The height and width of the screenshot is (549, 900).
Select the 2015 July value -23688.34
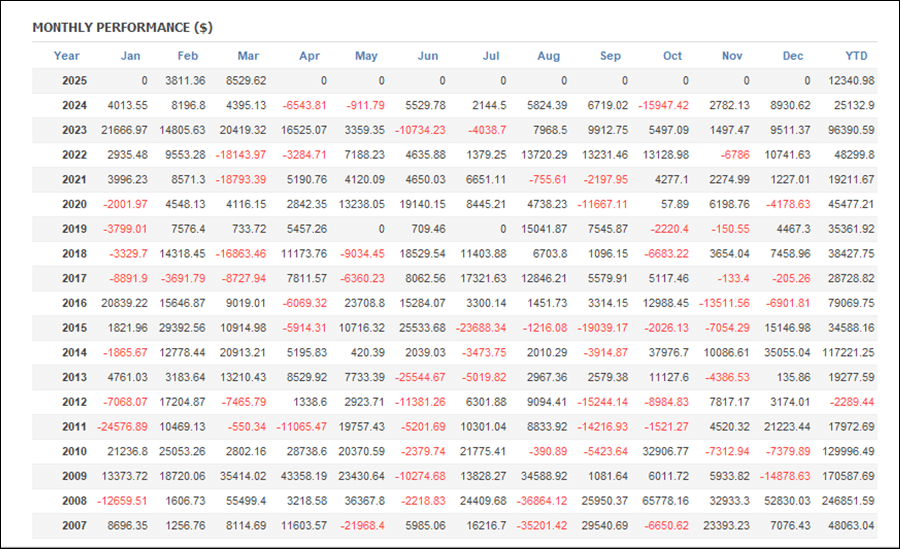pos(481,328)
